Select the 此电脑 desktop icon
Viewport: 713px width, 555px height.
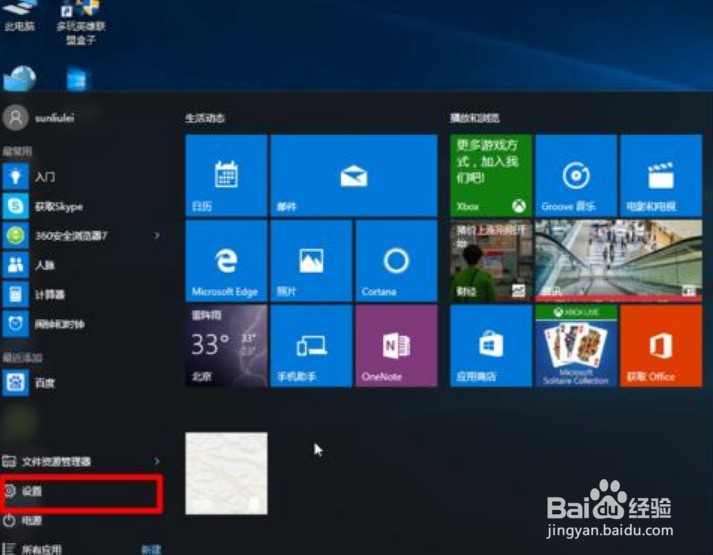(20, 16)
